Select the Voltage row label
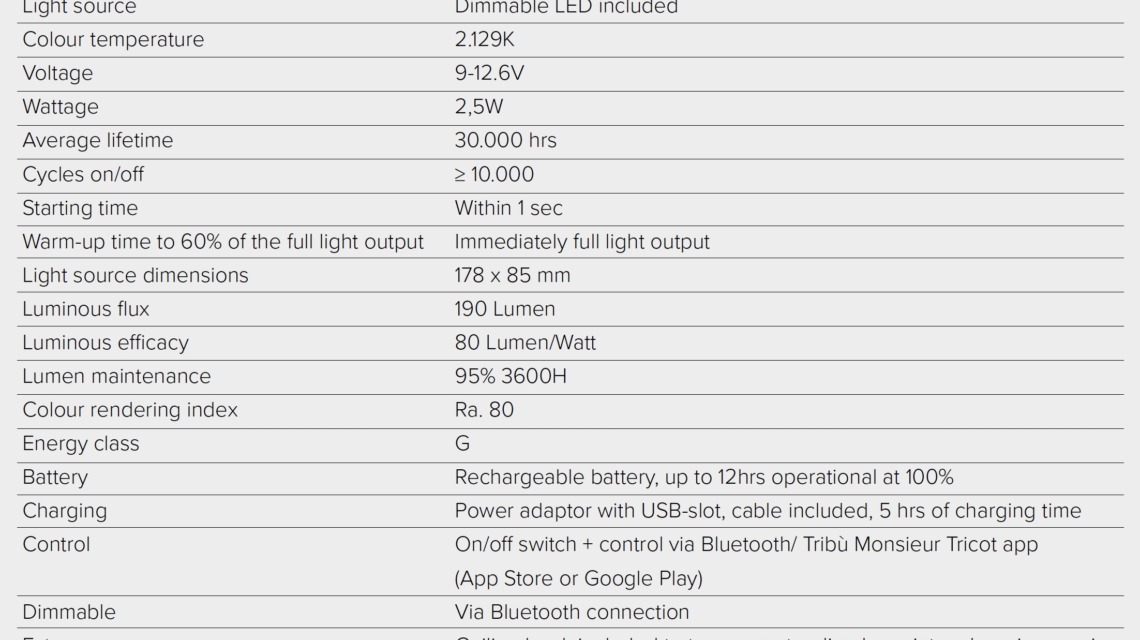The height and width of the screenshot is (640, 1140). 57,74
